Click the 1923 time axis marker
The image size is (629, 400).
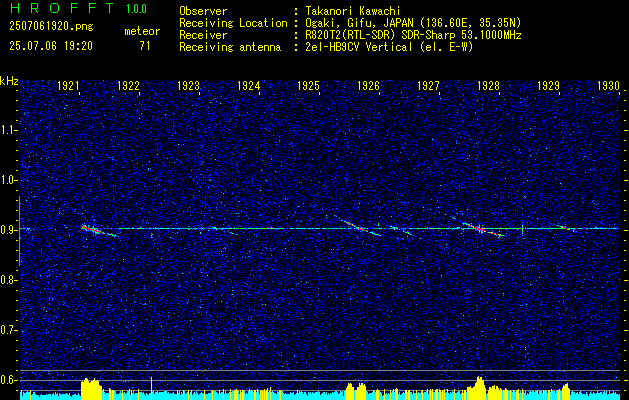pyautogui.click(x=189, y=85)
